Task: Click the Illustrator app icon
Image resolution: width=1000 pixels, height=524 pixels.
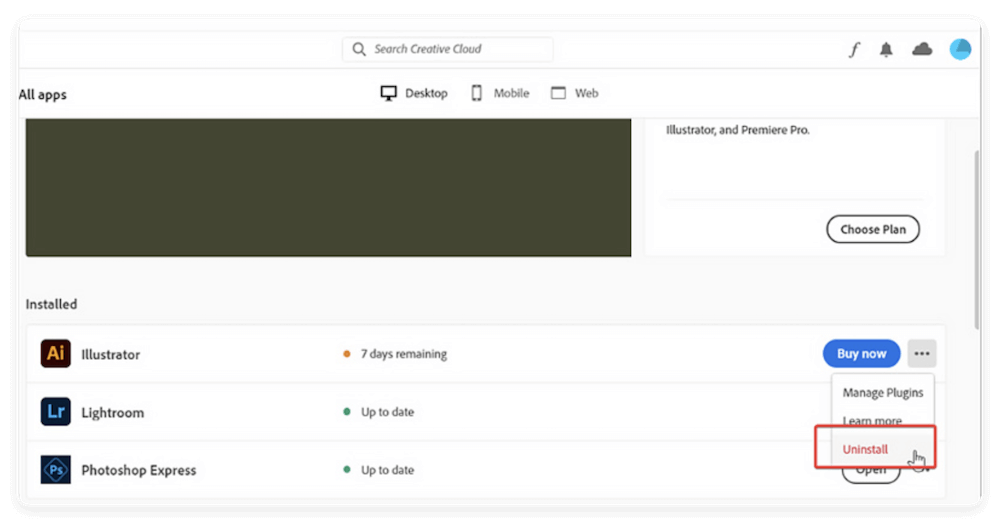Action: tap(56, 354)
